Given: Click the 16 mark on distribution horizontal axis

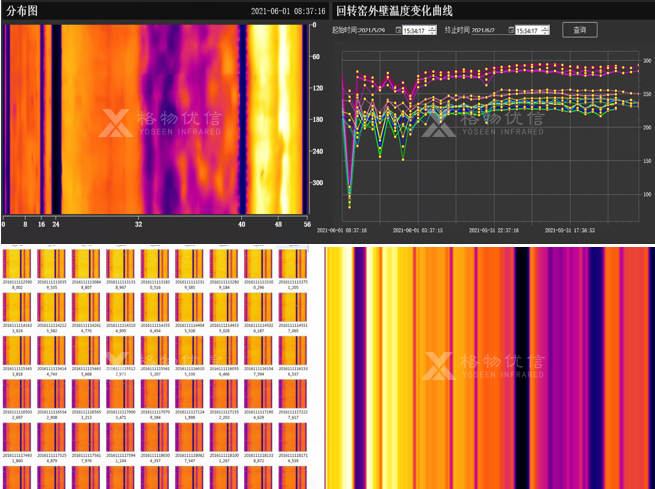Looking at the screenshot, I should click(41, 224).
